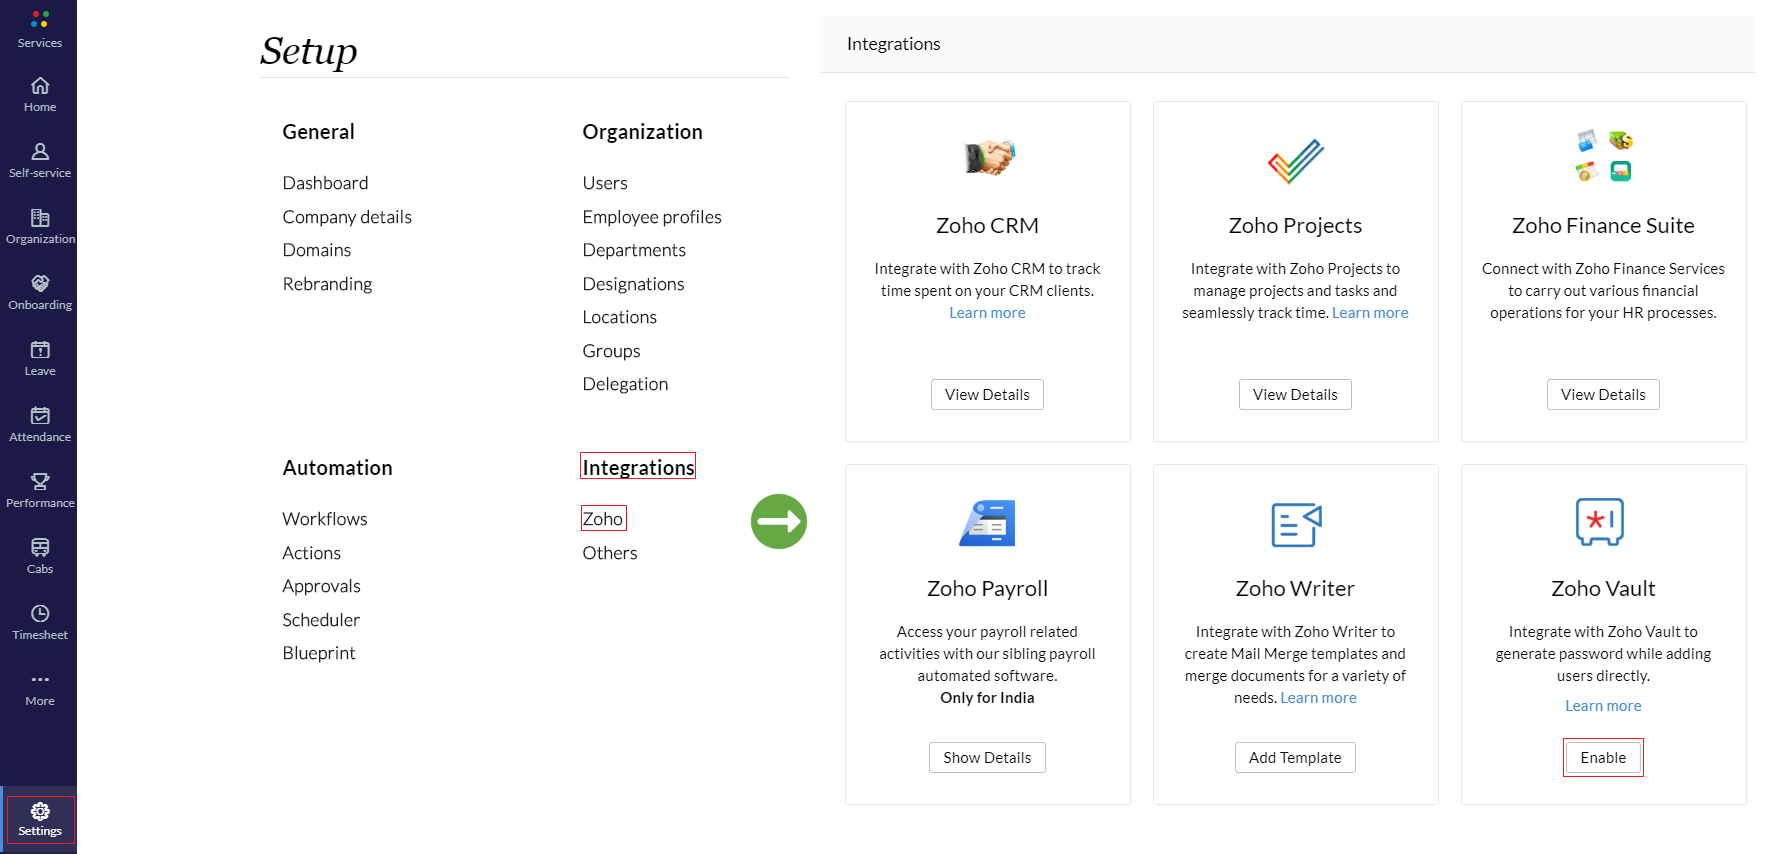Click the Zoho Finance Suite icon

tap(1604, 156)
